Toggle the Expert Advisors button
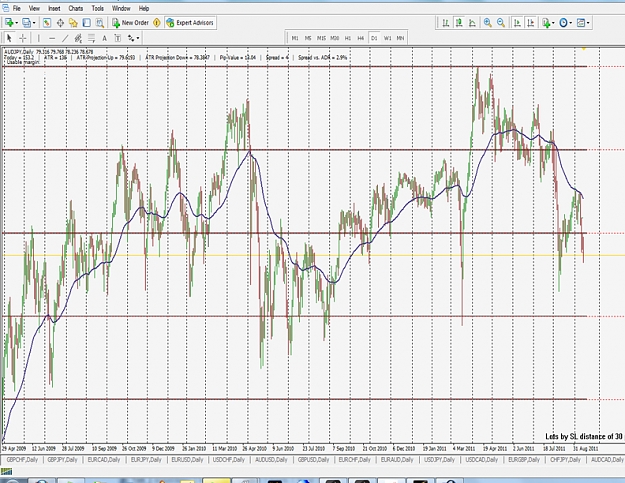Image resolution: width=625 pixels, height=483 pixels. pyautogui.click(x=190, y=23)
